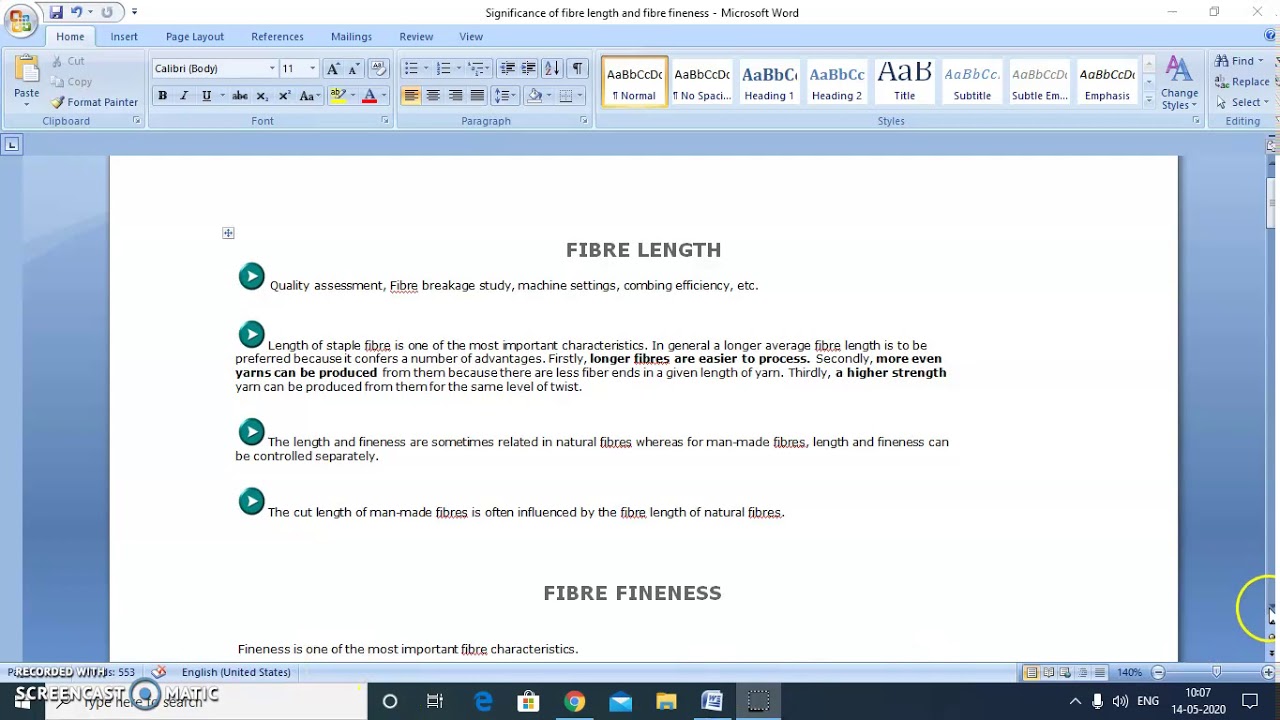Click the 140% zoom level

pos(1130,673)
